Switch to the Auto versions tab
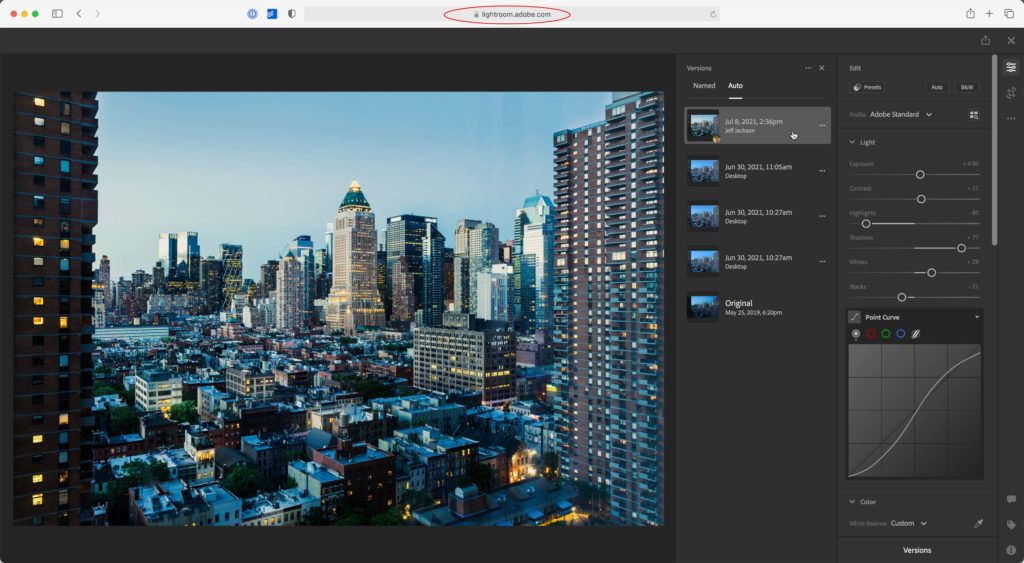1024x563 pixels. click(735, 86)
